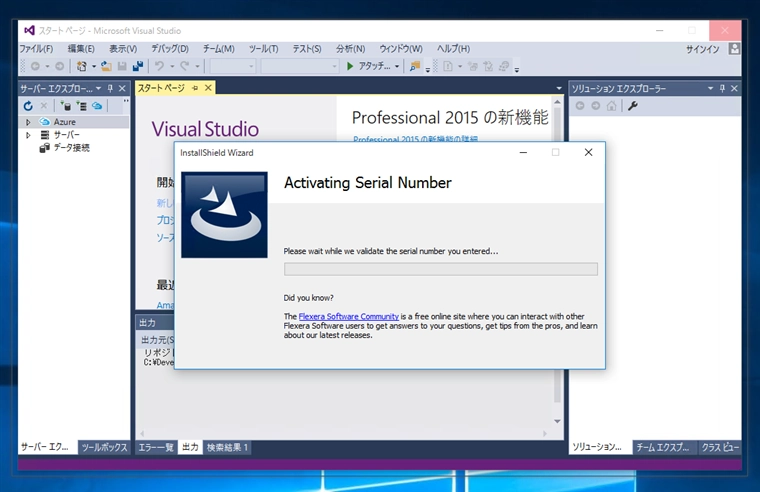Click the Save icon in toolbar
The height and width of the screenshot is (492, 760).
[x=122, y=66]
